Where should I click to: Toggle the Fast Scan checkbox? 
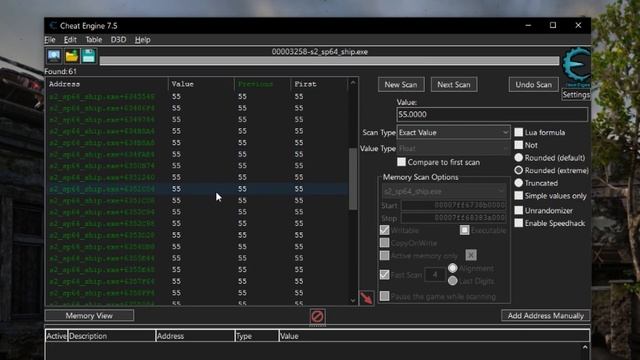(384, 275)
